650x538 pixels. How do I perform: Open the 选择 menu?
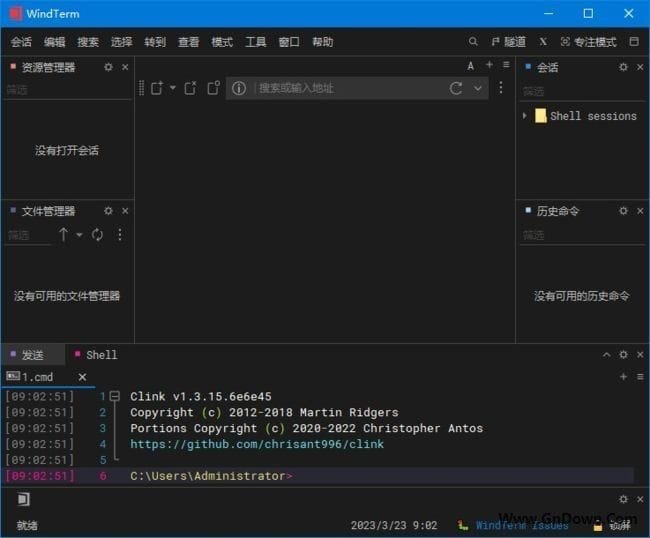point(122,42)
